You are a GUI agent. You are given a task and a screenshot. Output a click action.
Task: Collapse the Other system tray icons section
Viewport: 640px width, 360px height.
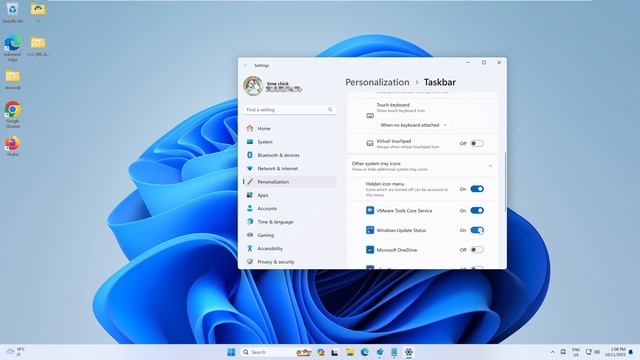click(x=490, y=166)
